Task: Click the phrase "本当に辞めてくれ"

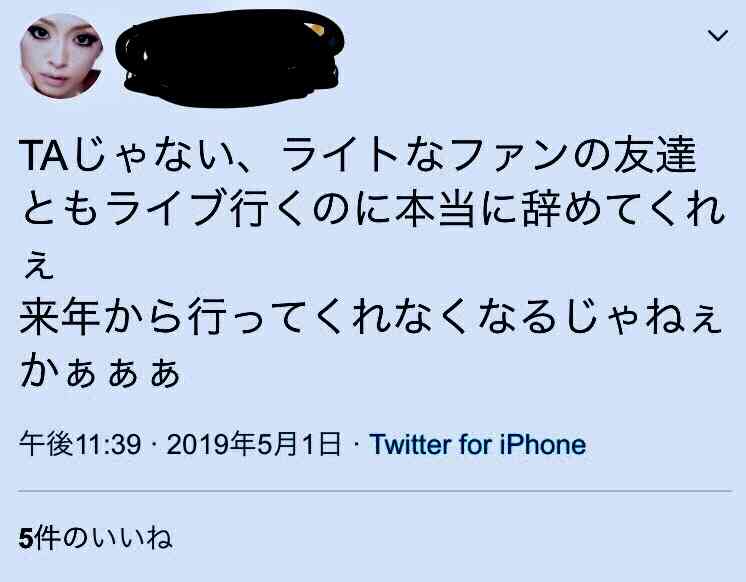Action: tap(560, 209)
